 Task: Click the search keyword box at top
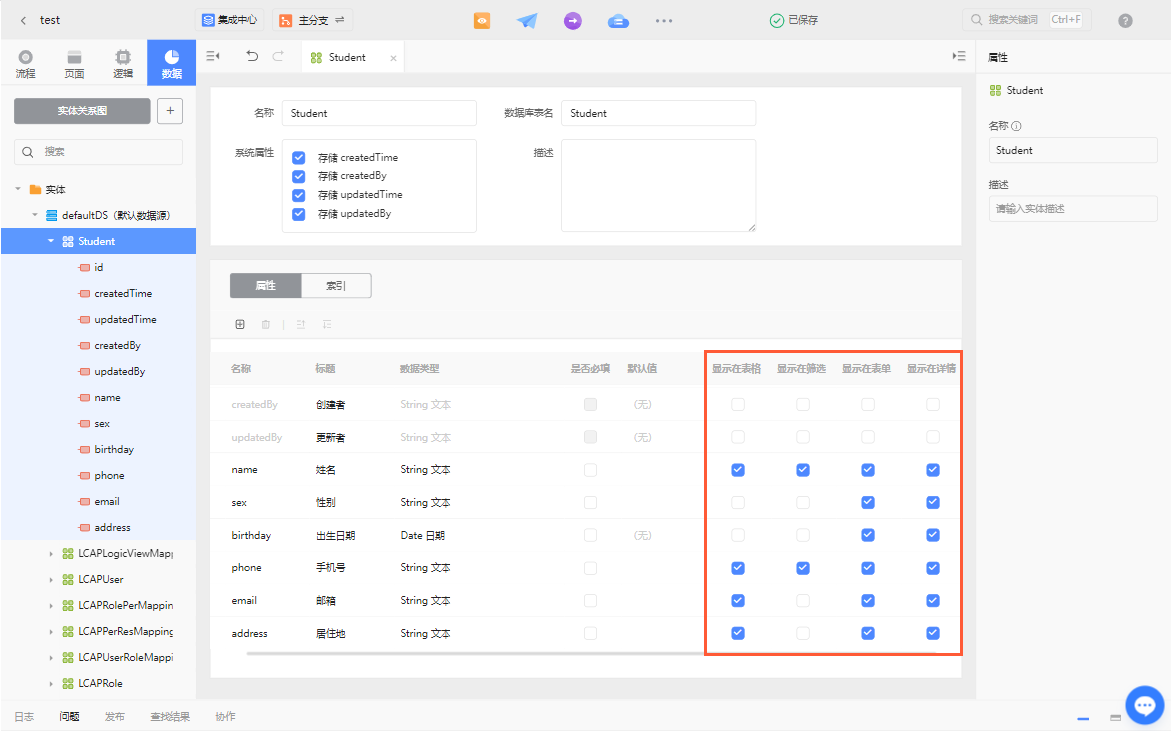pyautogui.click(x=1027, y=19)
